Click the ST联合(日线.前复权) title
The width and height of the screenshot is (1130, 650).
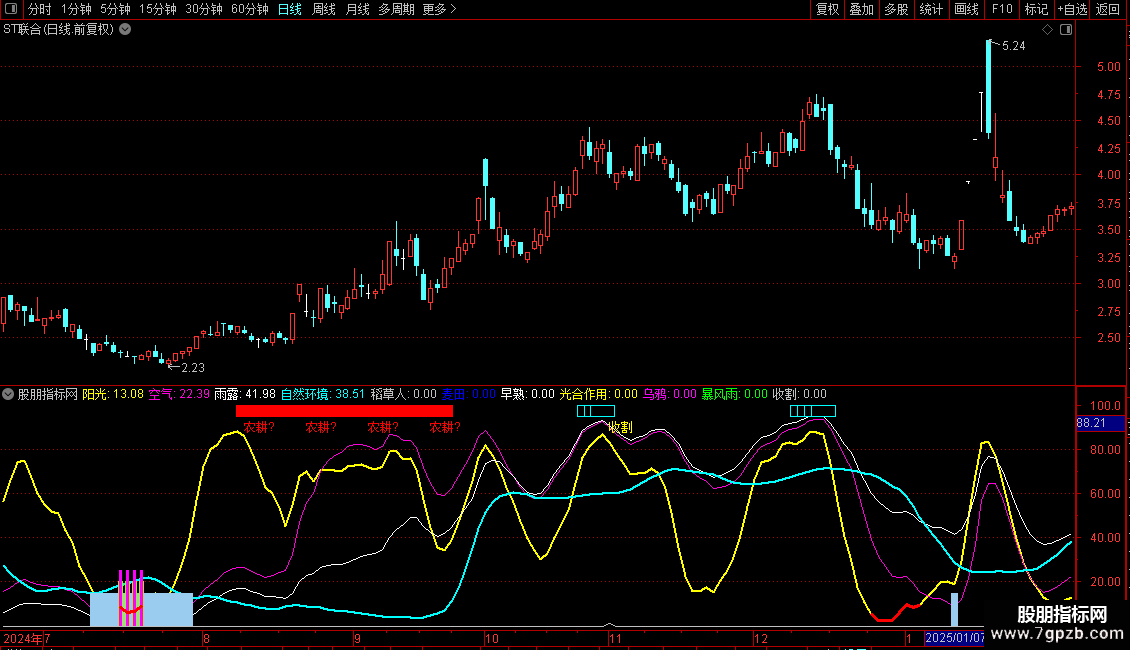pyautogui.click(x=58, y=30)
